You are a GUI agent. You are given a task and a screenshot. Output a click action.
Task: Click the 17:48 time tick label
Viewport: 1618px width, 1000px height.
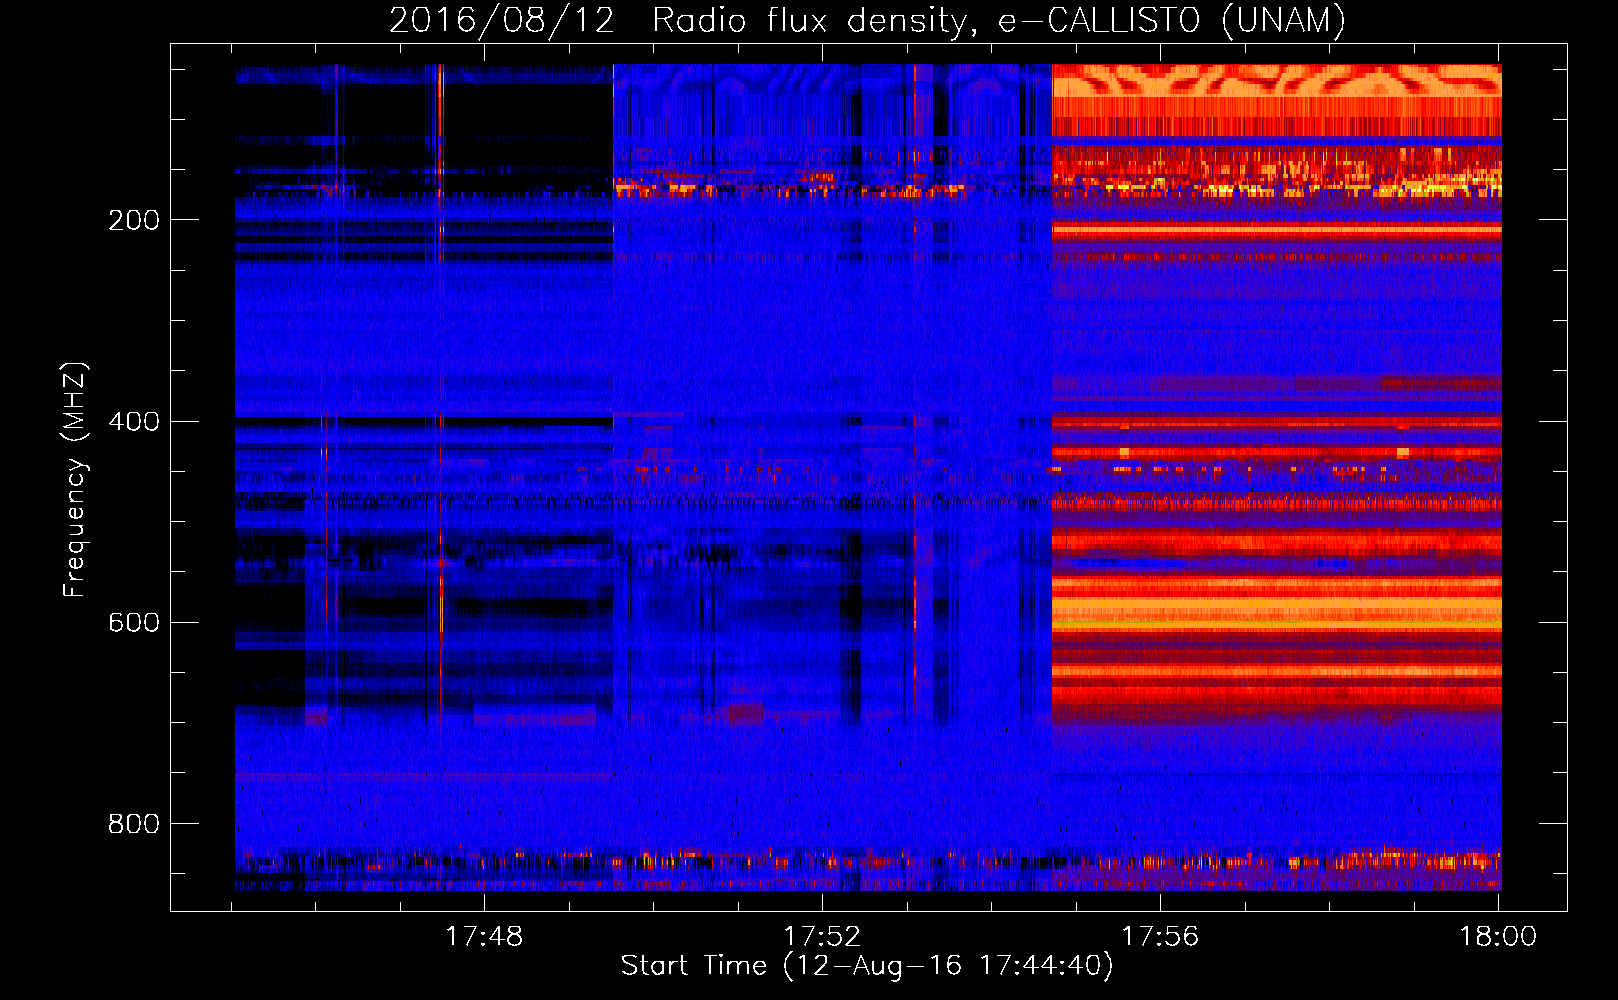coord(484,937)
